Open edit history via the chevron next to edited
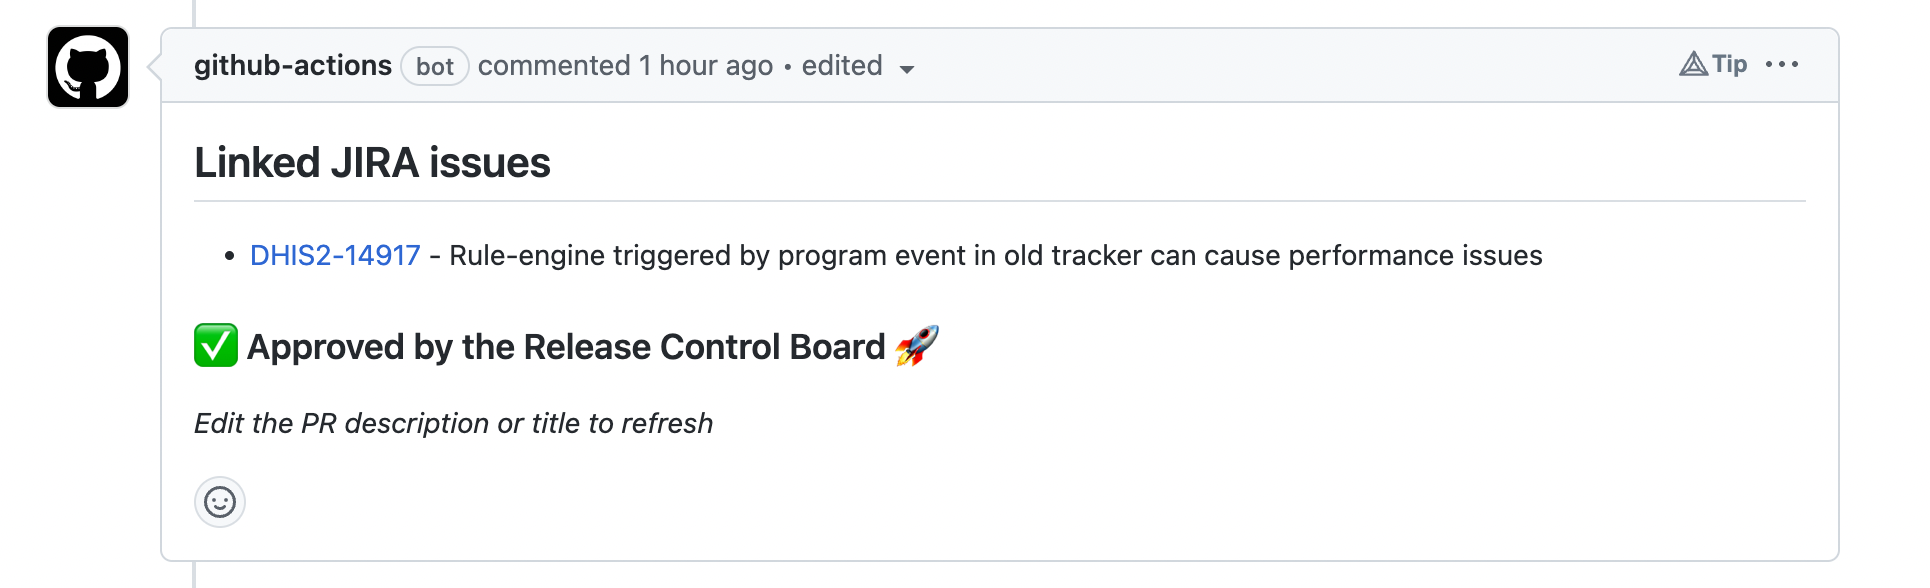Viewport: 1930px width, 588px height. click(x=907, y=68)
